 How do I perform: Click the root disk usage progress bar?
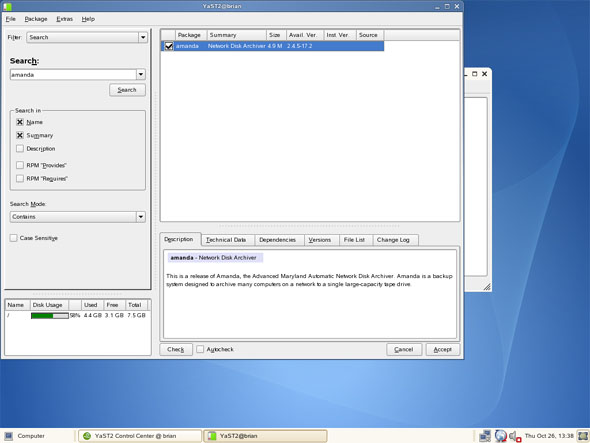click(50, 315)
